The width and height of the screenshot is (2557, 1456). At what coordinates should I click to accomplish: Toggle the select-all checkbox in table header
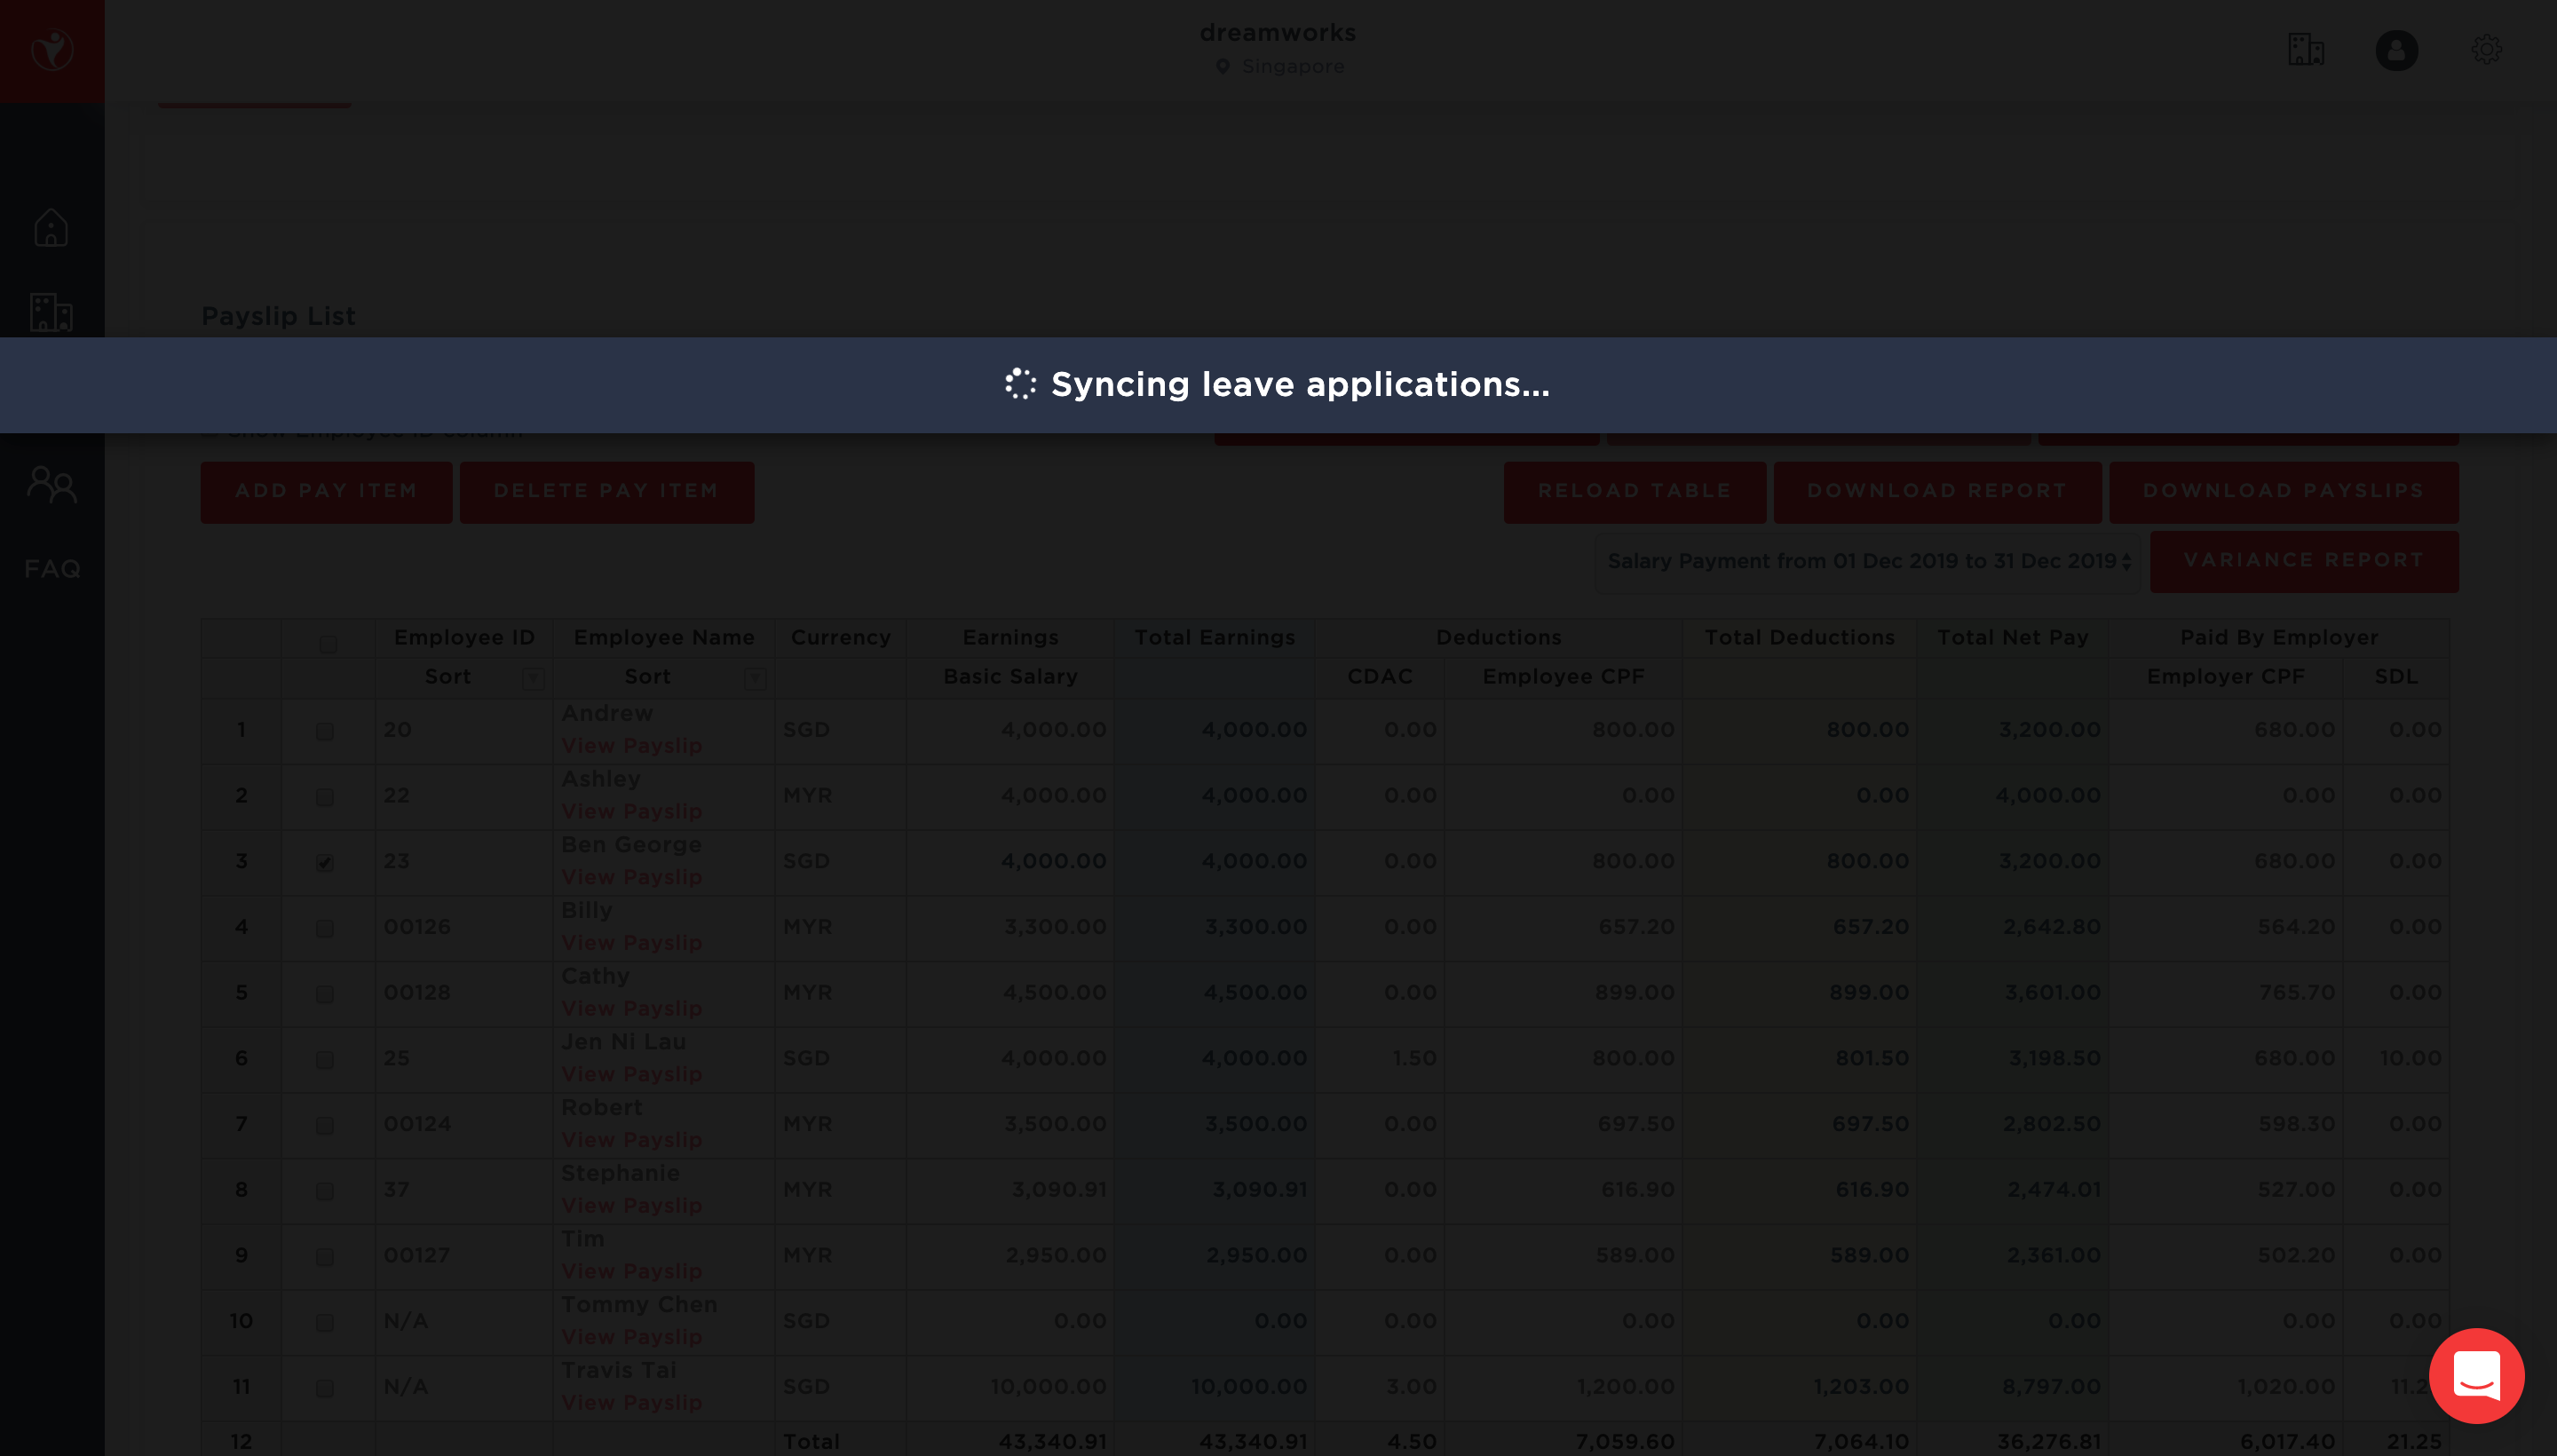pos(328,644)
